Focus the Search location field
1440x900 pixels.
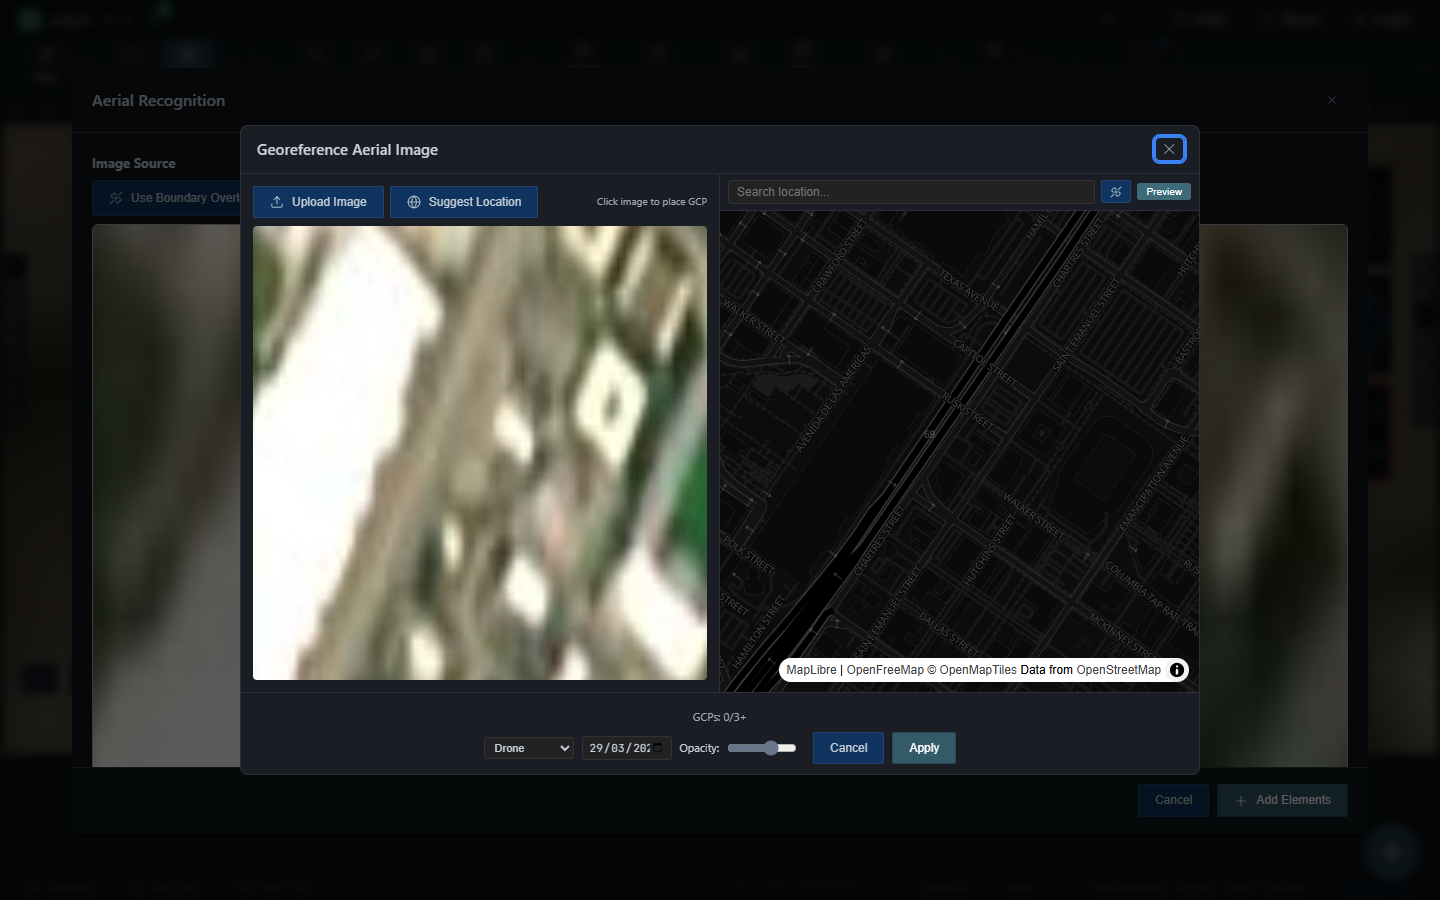click(x=911, y=192)
